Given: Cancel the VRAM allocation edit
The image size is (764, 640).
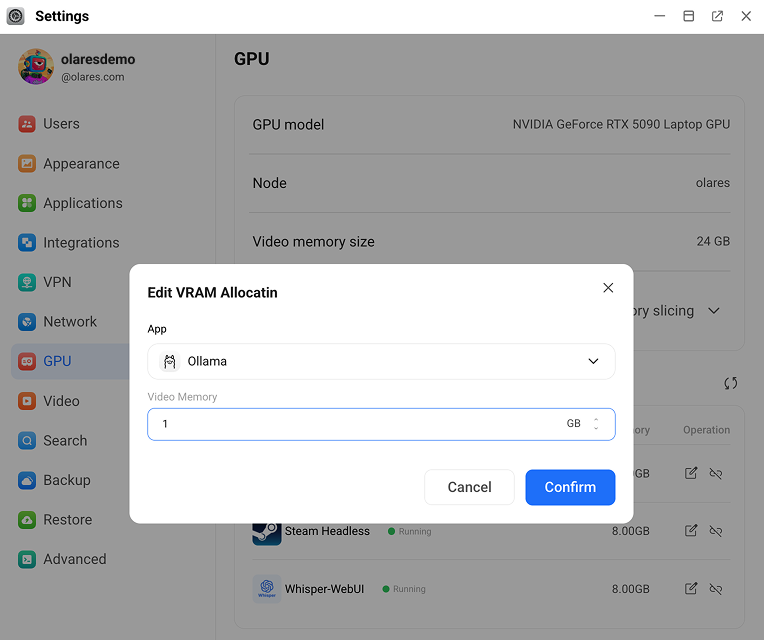Looking at the screenshot, I should coord(469,487).
